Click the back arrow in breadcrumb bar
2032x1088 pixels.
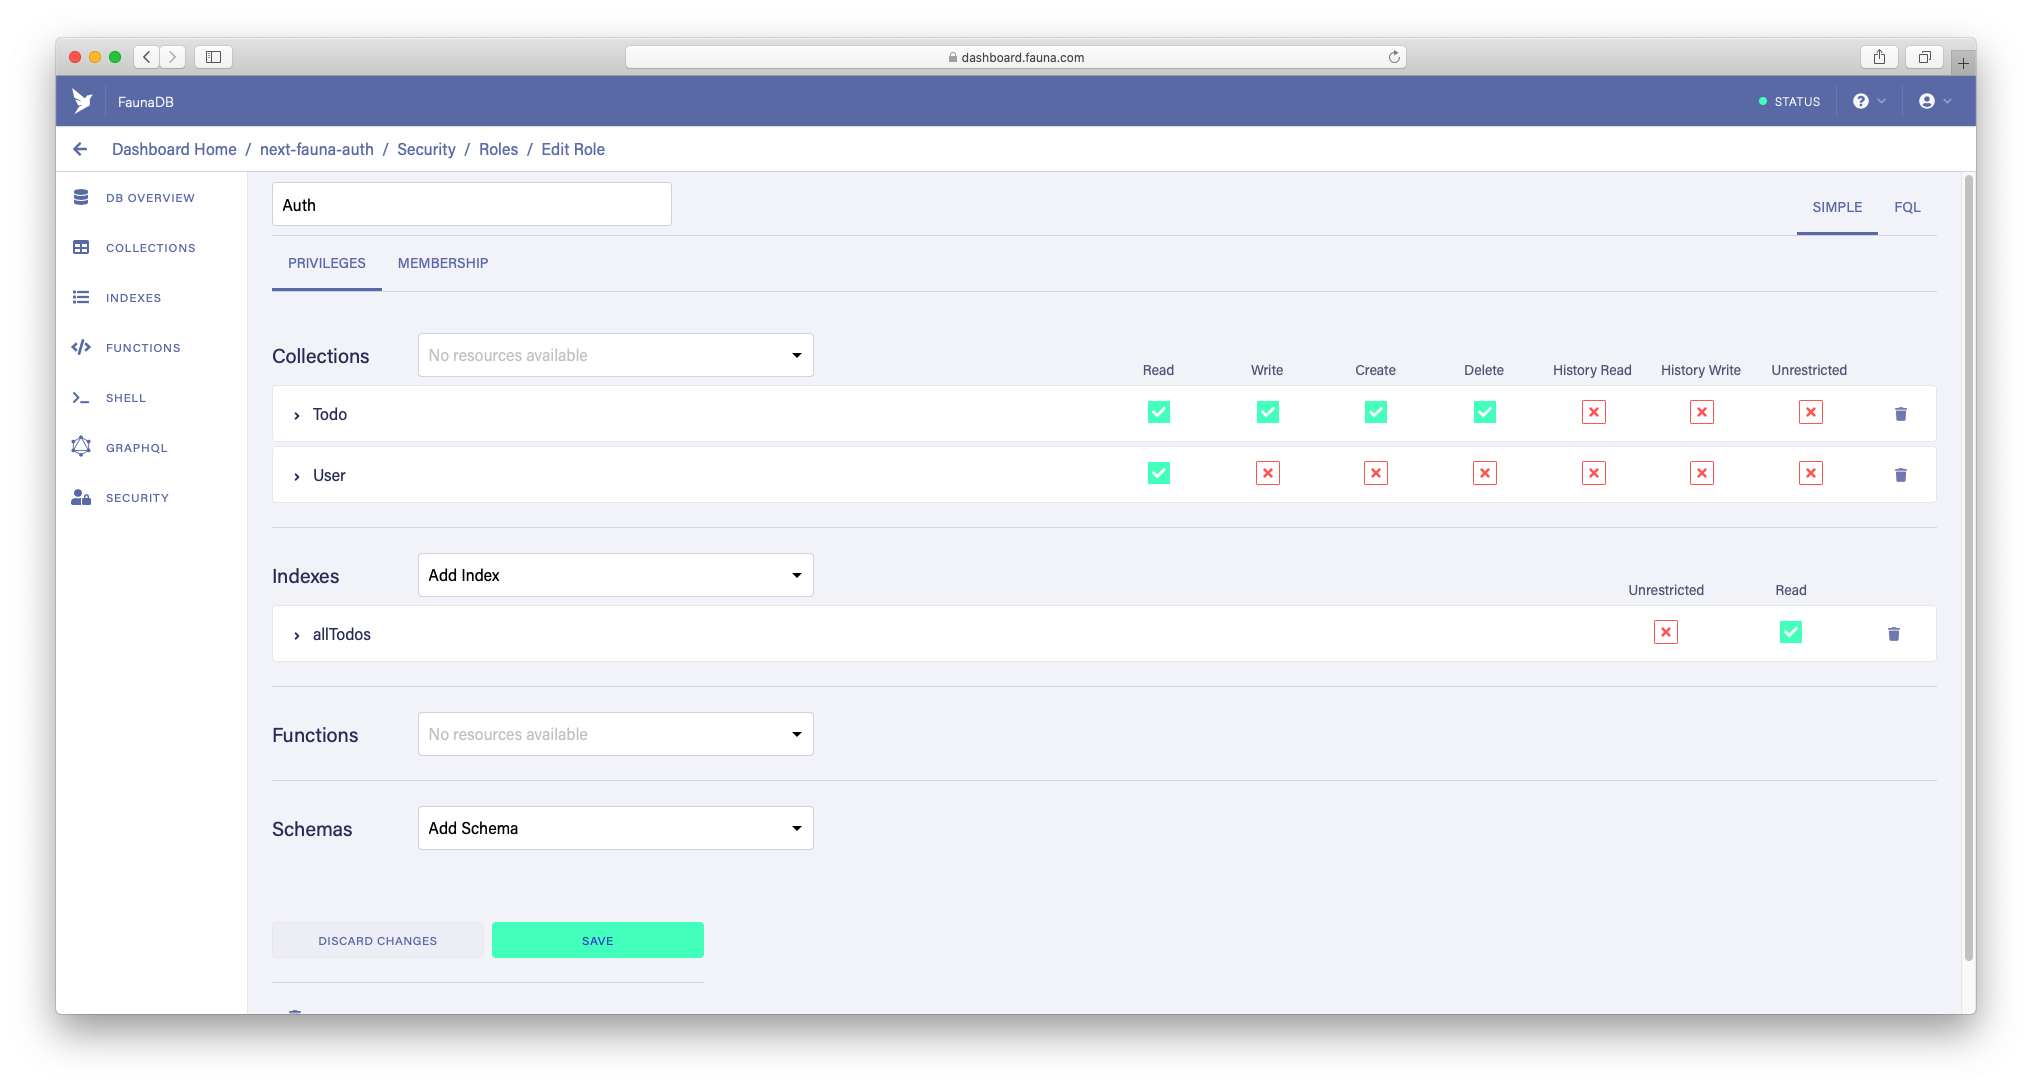(80, 149)
